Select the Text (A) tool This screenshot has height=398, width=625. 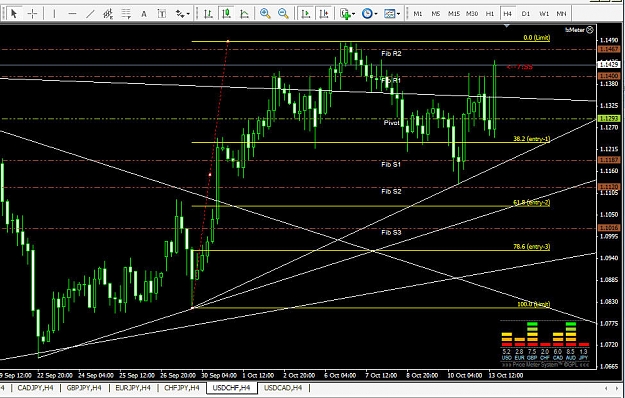point(144,14)
